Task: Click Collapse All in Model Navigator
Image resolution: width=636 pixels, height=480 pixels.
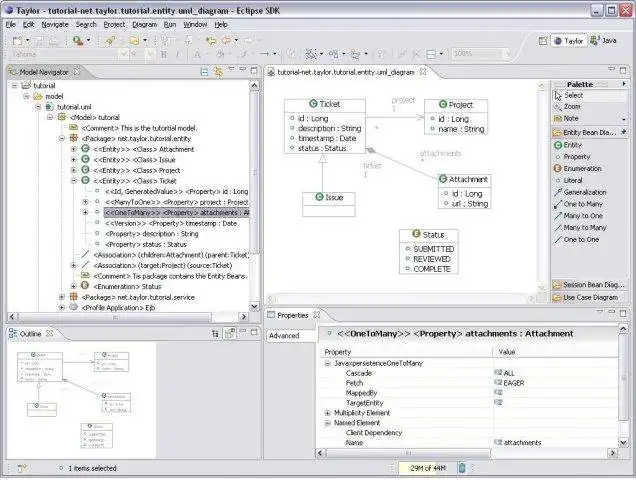Action: point(204,72)
